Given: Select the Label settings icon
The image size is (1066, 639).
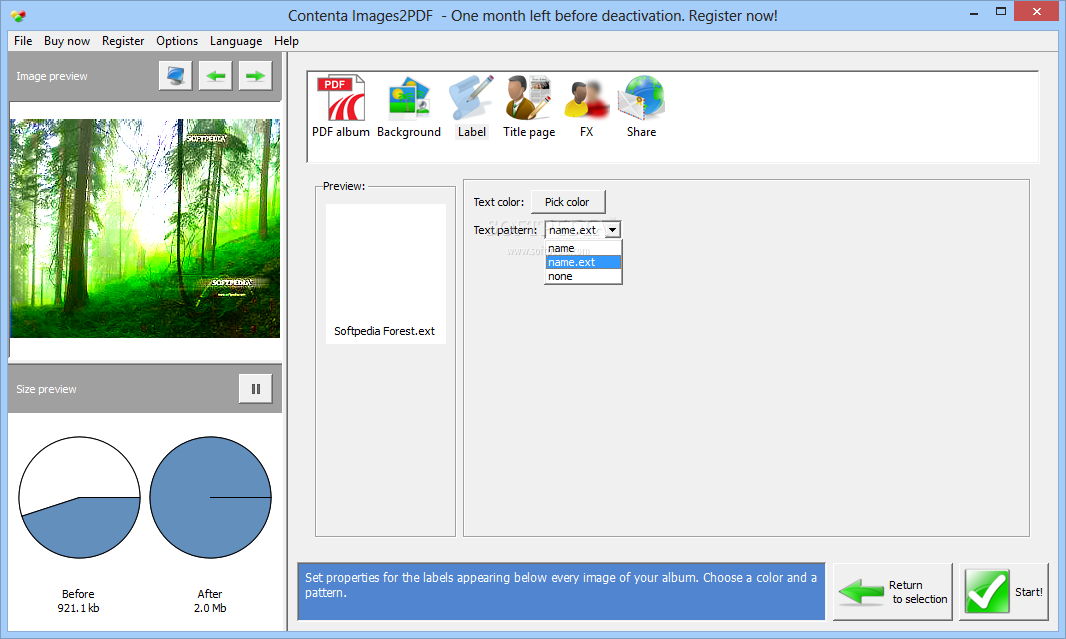Looking at the screenshot, I should coord(471,107).
